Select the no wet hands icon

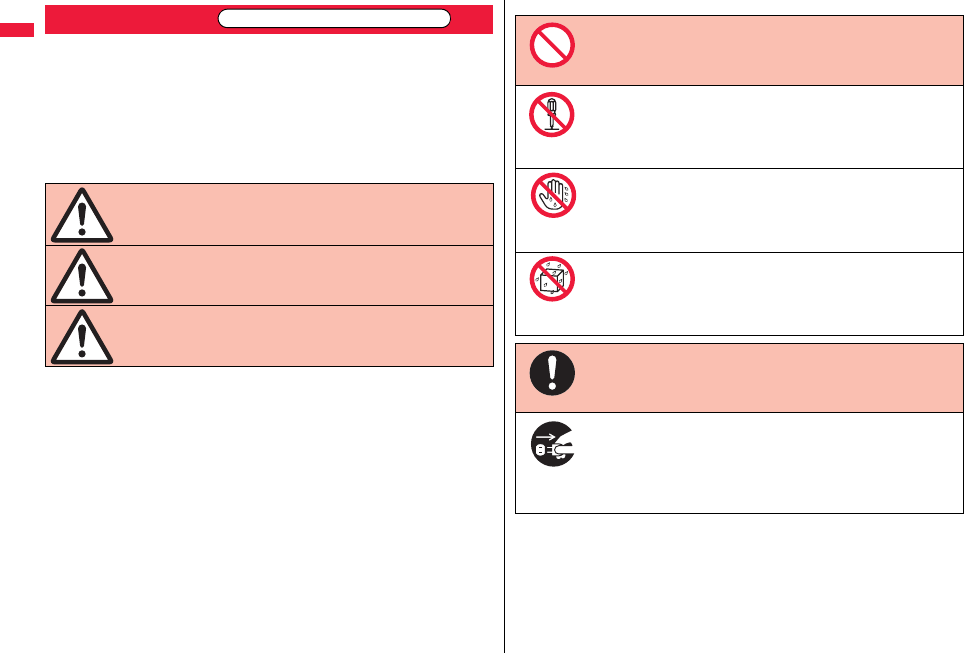click(x=552, y=197)
